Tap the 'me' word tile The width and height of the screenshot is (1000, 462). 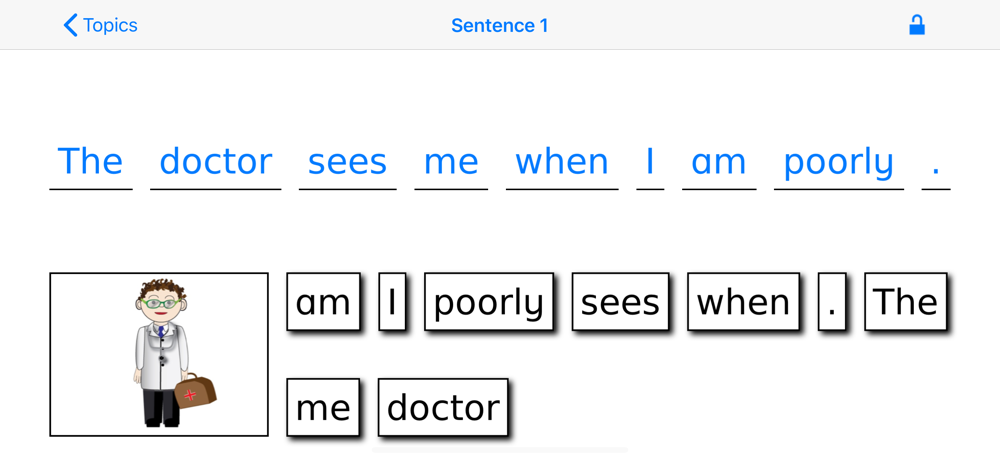[323, 407]
